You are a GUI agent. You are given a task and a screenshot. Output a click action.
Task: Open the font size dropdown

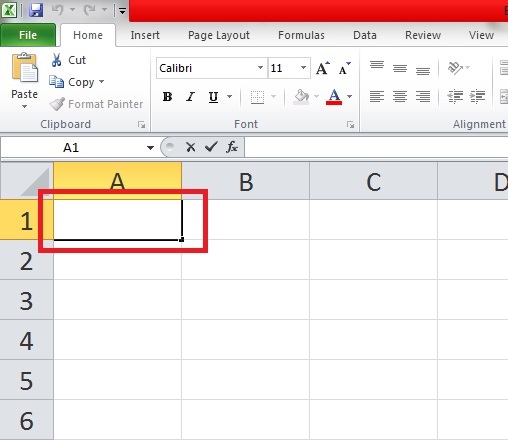[x=303, y=68]
